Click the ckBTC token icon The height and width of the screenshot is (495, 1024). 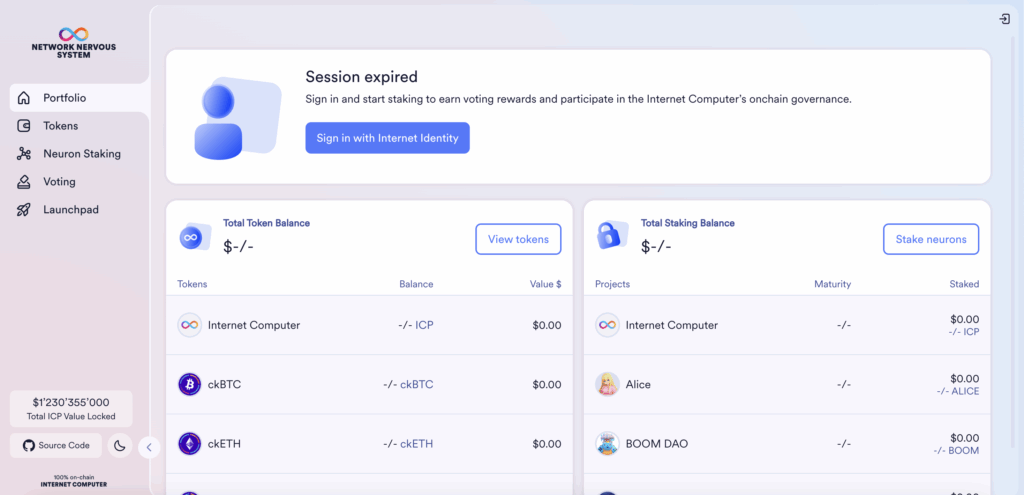189,384
